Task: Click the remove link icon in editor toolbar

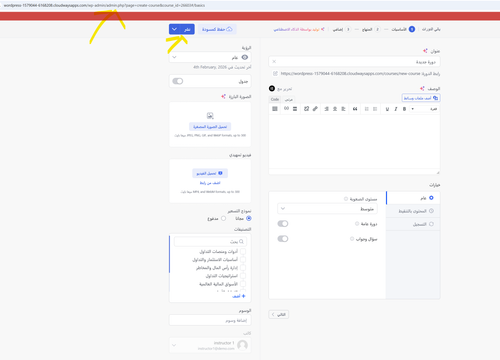Action: [306, 109]
